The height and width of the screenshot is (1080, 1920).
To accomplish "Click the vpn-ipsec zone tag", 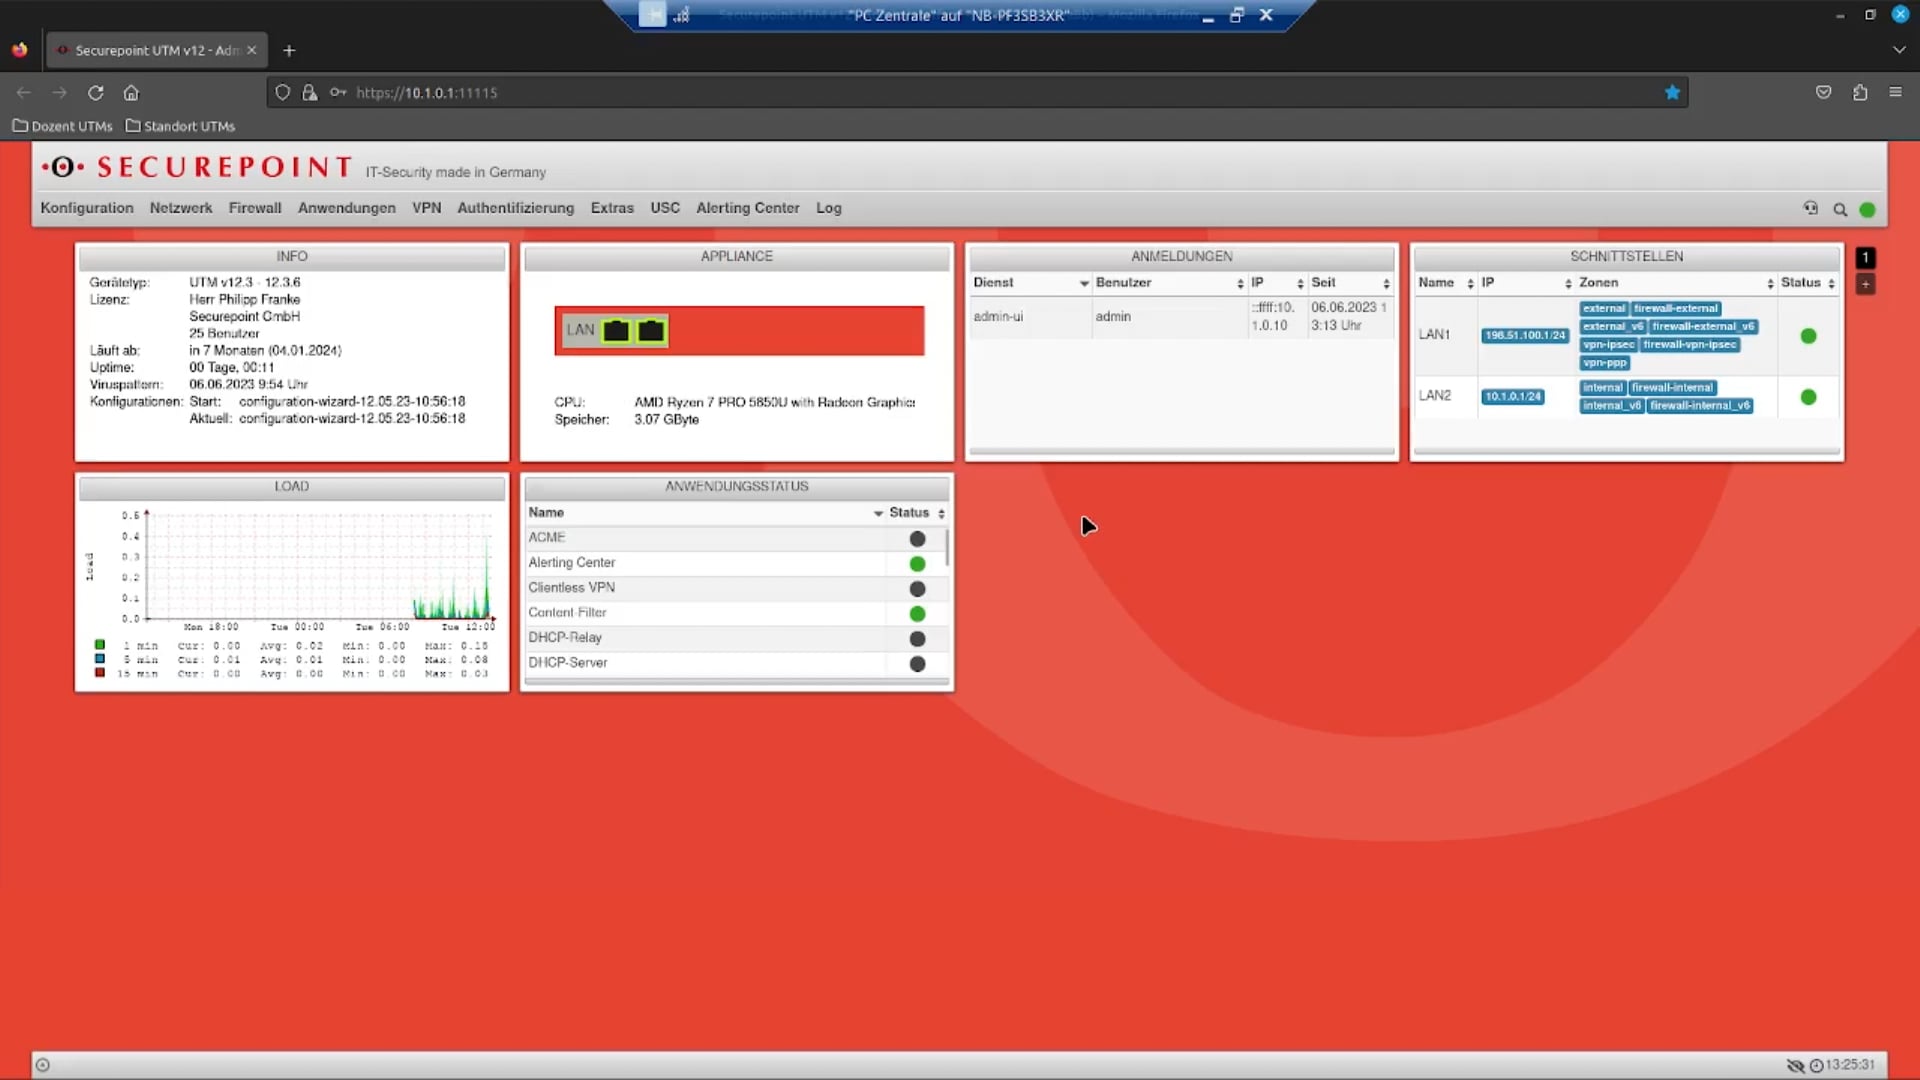I will pyautogui.click(x=1608, y=345).
